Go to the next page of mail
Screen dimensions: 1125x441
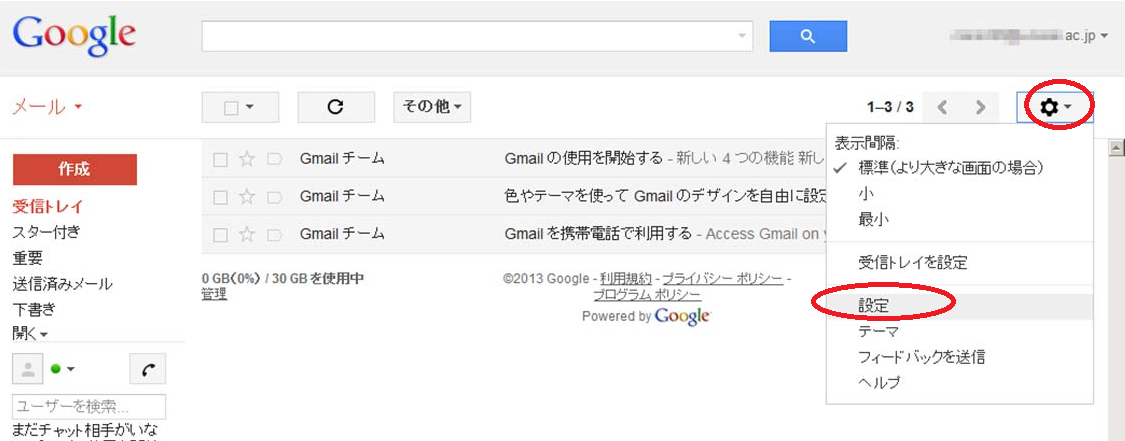pyautogui.click(x=980, y=108)
